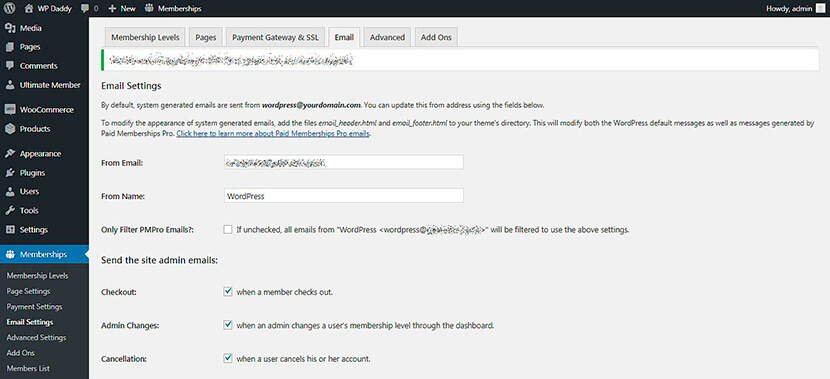Click the Users icon in sidebar
Screen dimensions: 830x379
(x=10, y=191)
